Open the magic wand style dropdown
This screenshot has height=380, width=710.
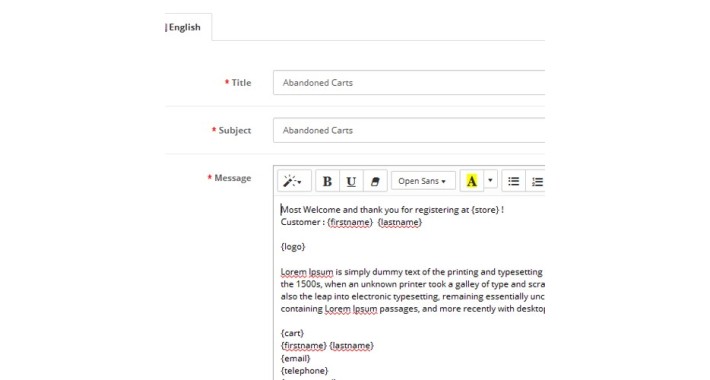point(294,181)
